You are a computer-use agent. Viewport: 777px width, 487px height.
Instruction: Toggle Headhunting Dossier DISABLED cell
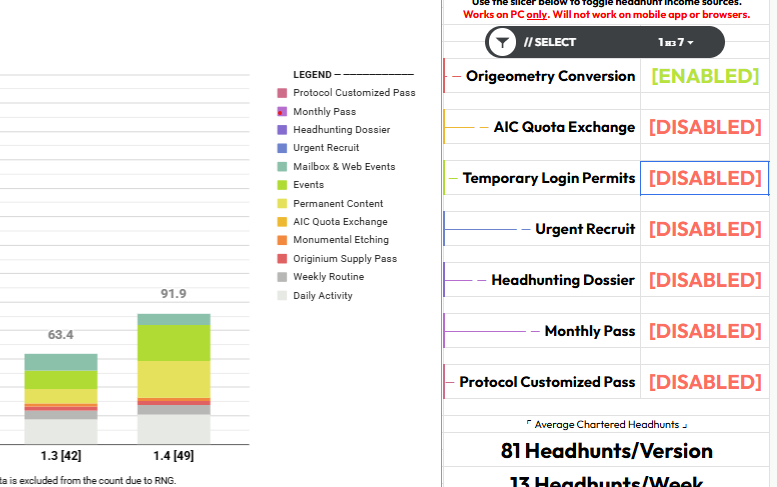pos(705,280)
